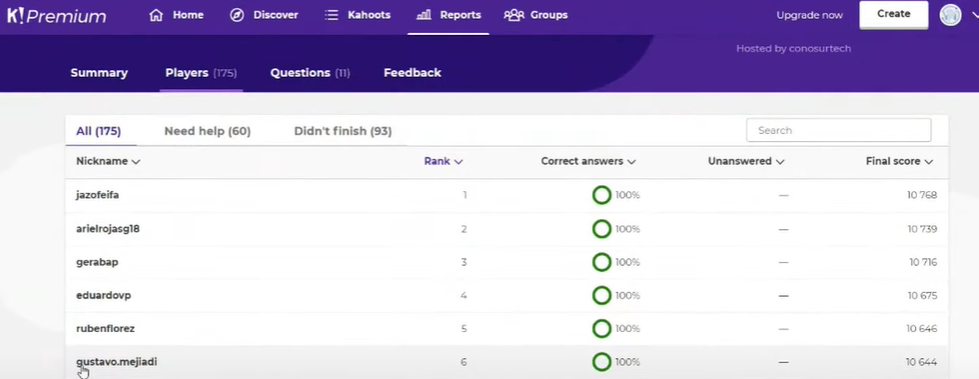Click the green 100% ring for jazofeifa
The width and height of the screenshot is (979, 379).
(x=601, y=195)
